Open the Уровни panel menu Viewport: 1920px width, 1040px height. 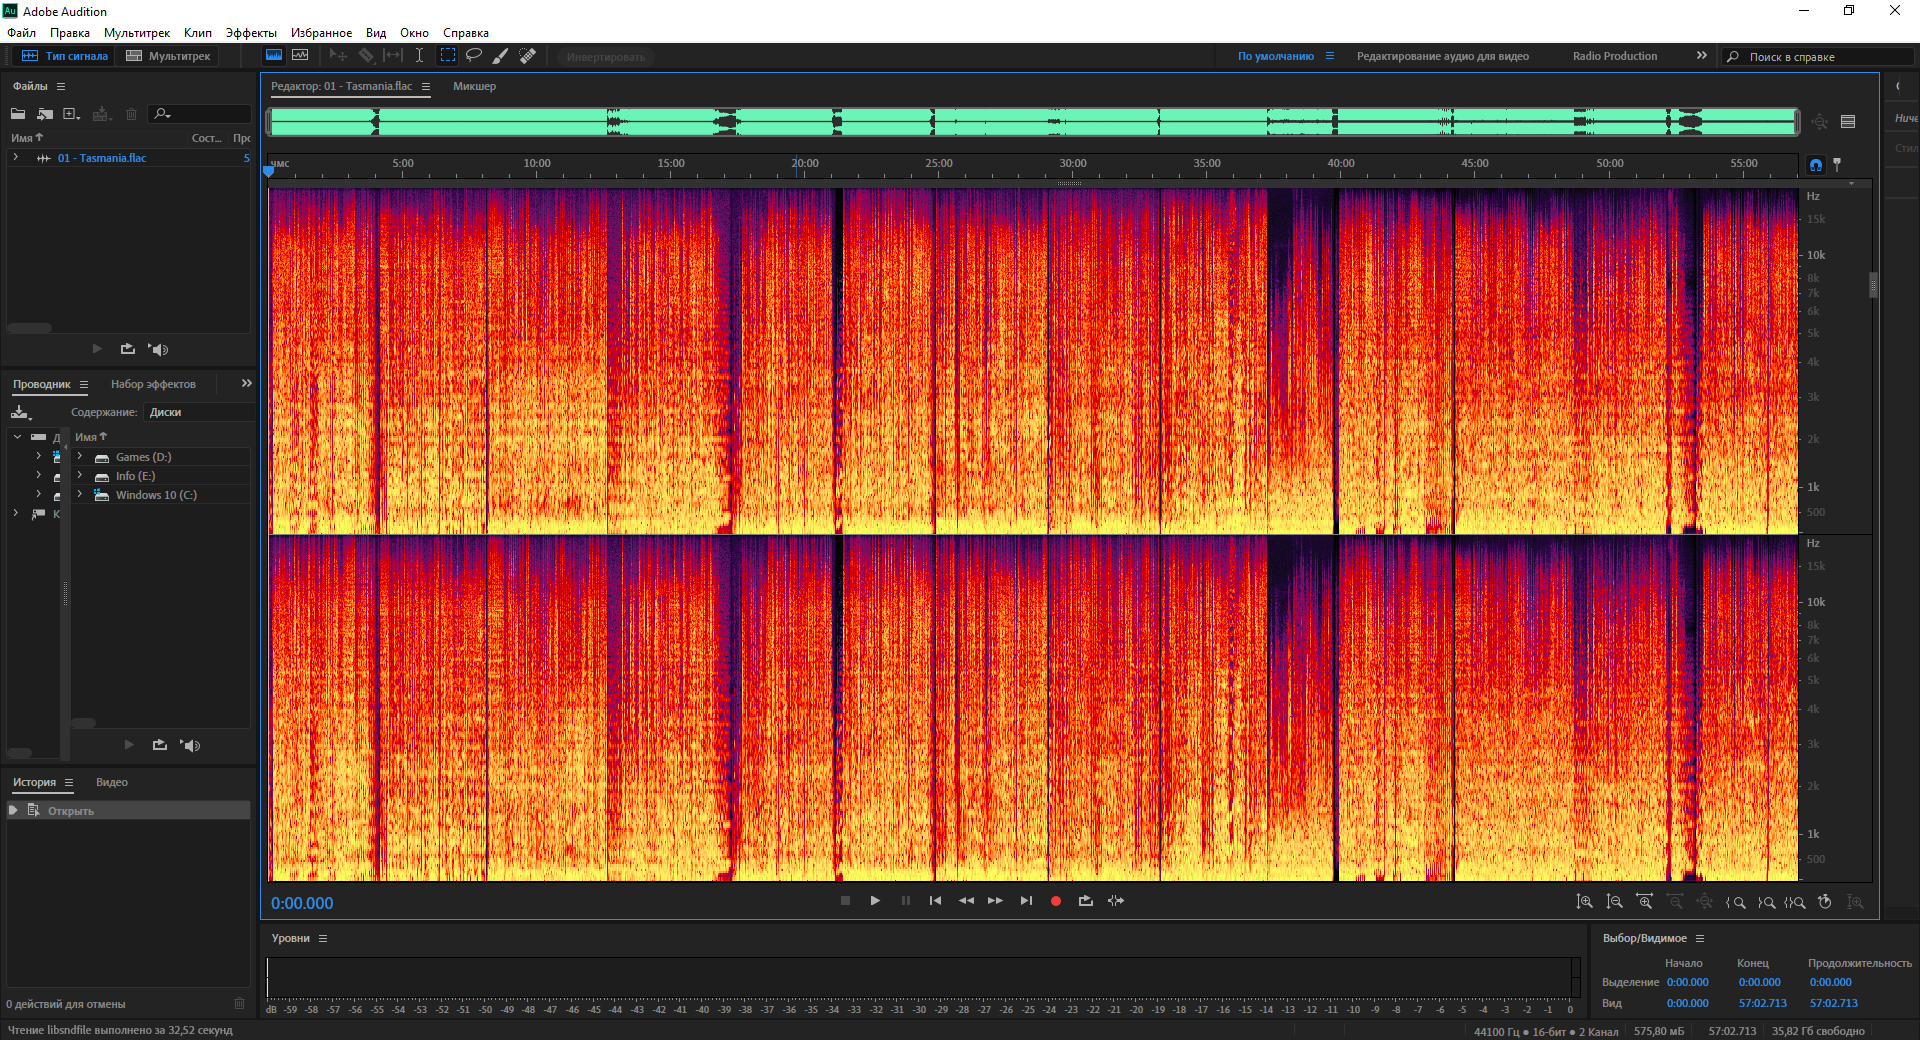tap(322, 938)
